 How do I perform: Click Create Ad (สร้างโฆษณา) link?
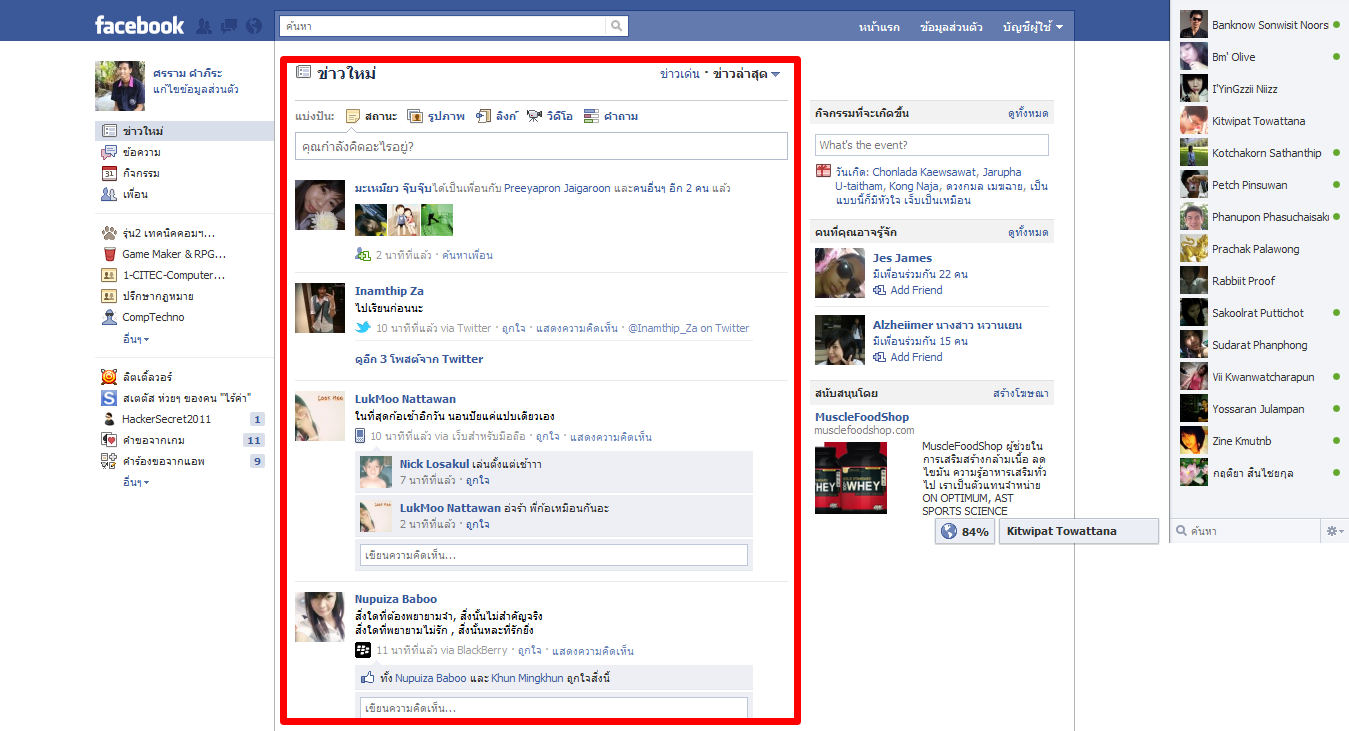click(1021, 393)
